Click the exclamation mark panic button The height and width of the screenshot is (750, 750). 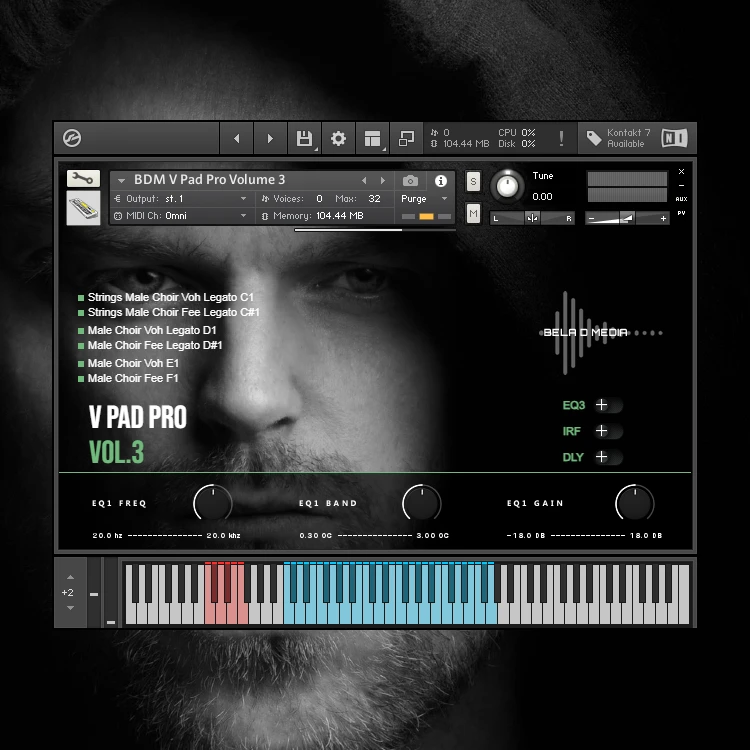tap(561, 138)
